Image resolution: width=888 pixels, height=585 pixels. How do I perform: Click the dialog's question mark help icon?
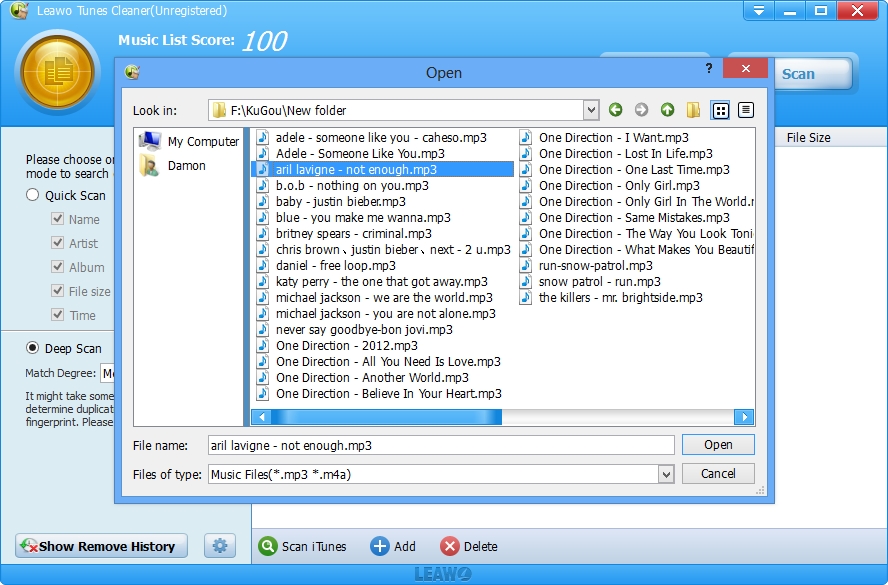pos(709,70)
